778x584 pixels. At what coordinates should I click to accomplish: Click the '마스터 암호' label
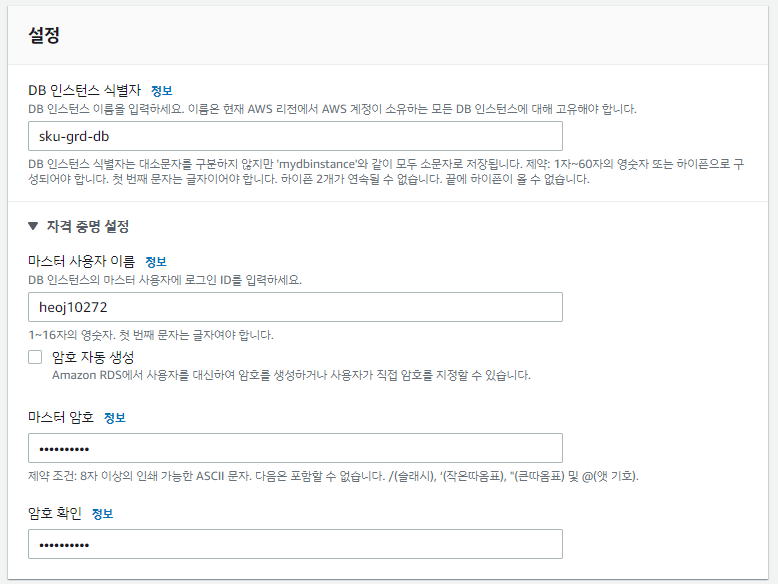click(x=61, y=417)
